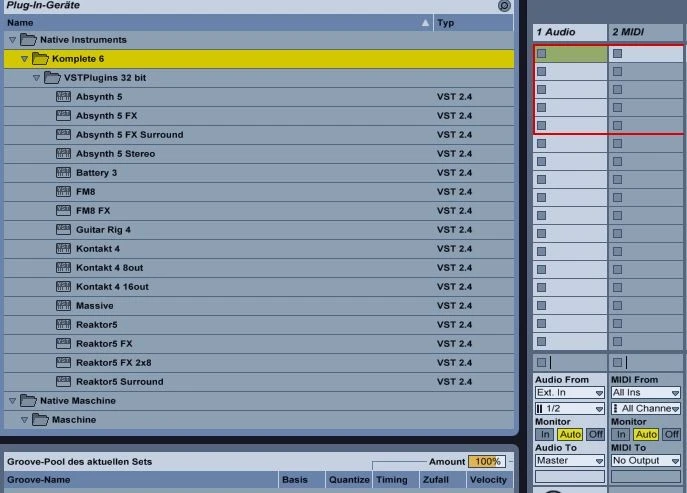The width and height of the screenshot is (687, 493).
Task: Click the Massive plug-in device icon
Action: coord(64,306)
